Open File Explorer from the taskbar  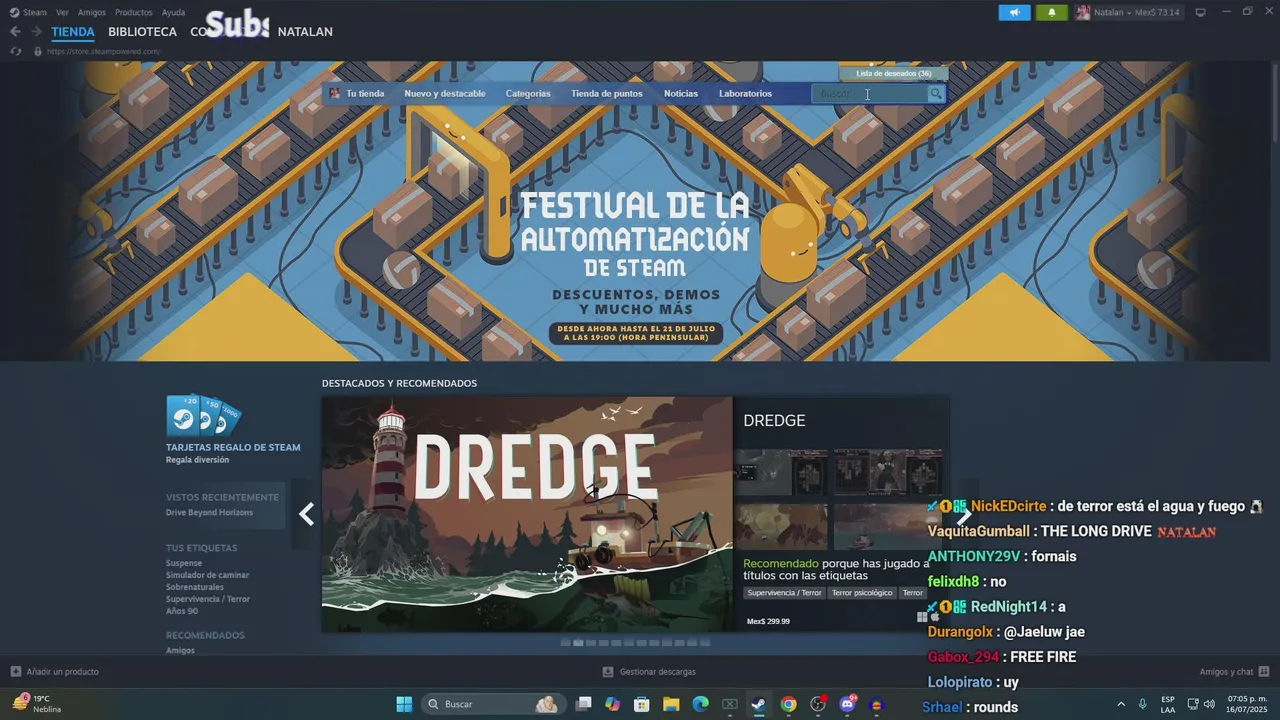point(671,704)
